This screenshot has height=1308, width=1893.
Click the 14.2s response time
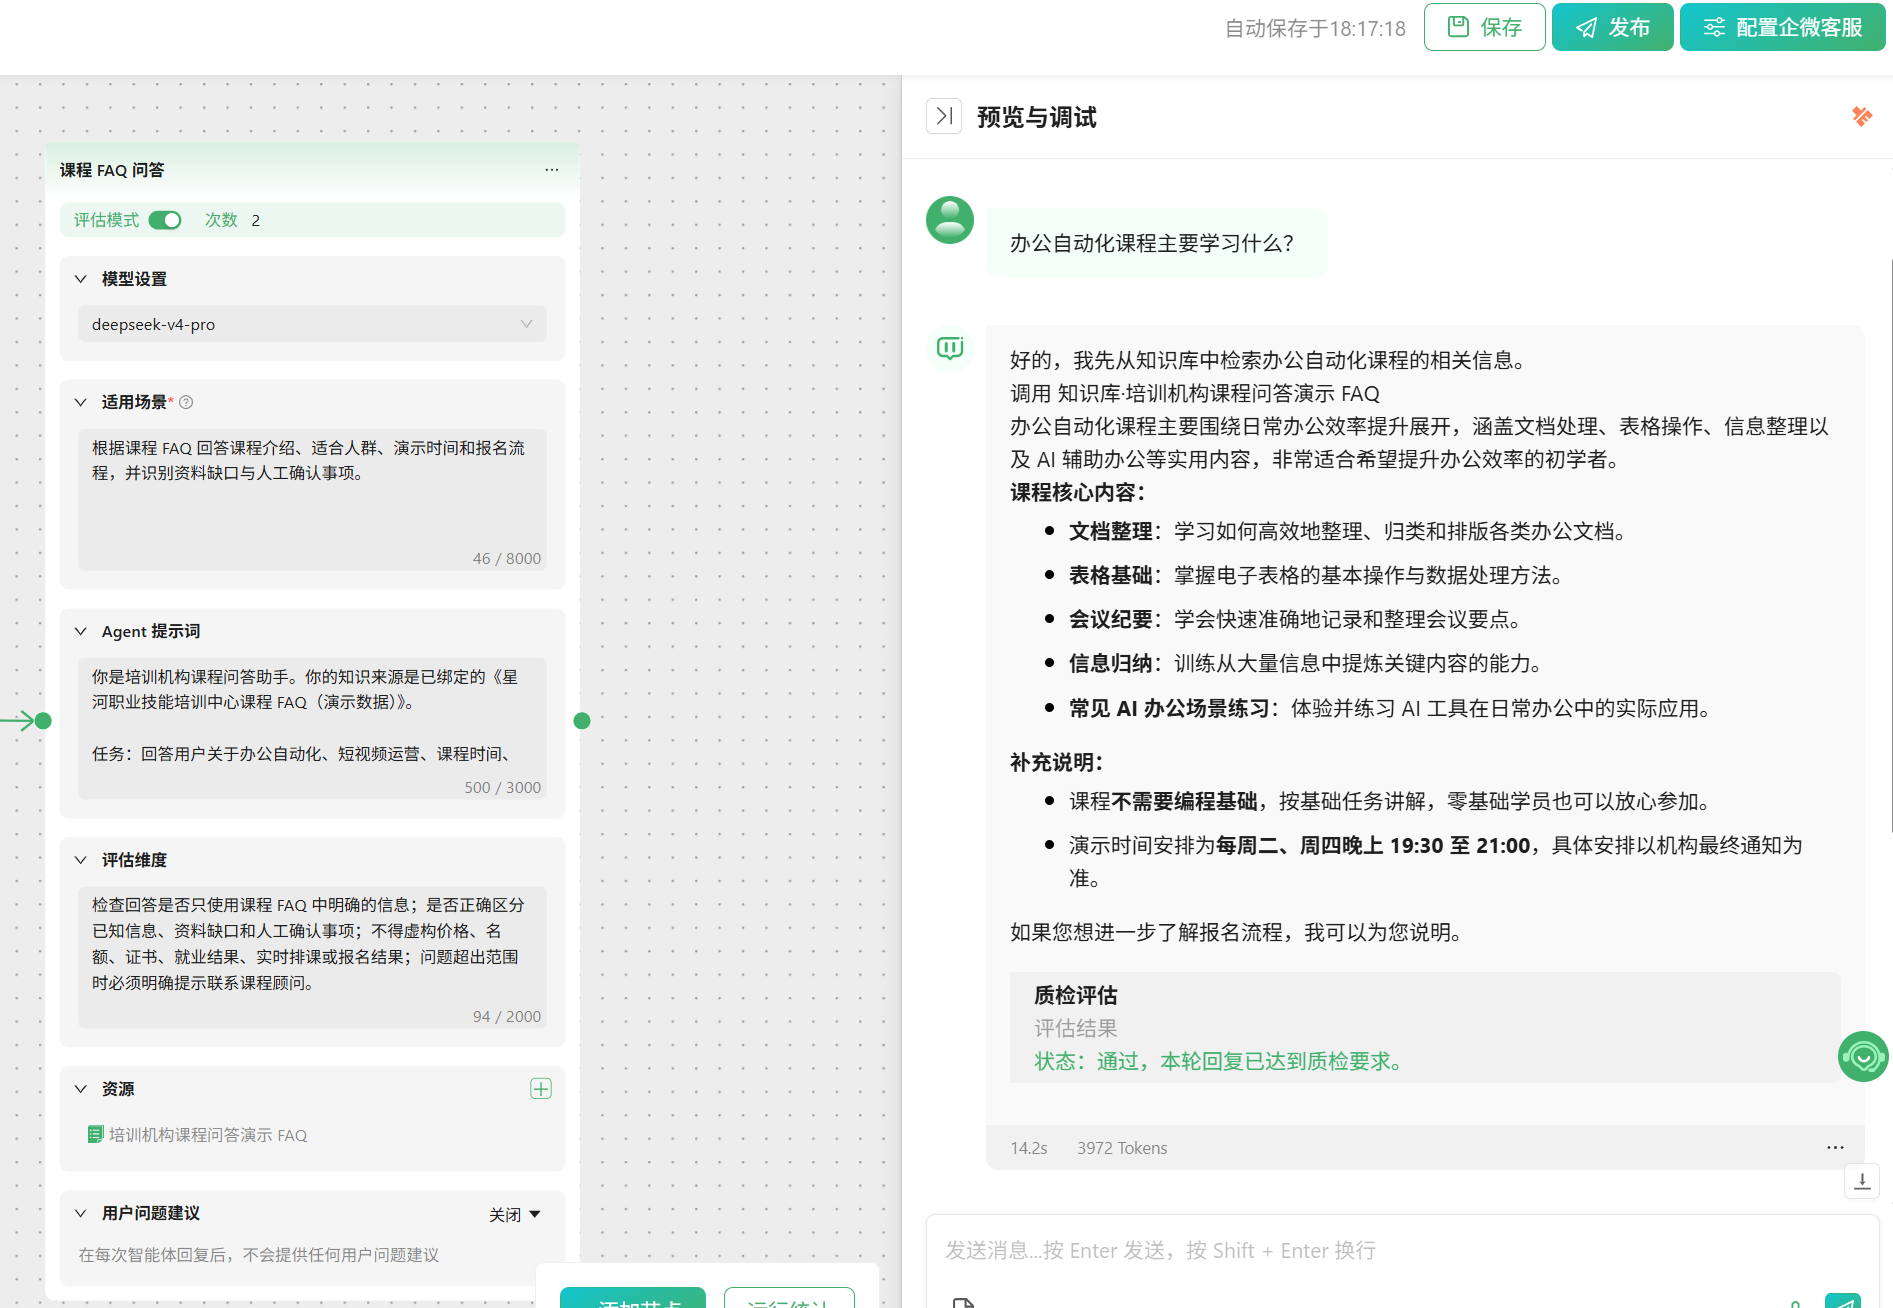pyautogui.click(x=1029, y=1148)
